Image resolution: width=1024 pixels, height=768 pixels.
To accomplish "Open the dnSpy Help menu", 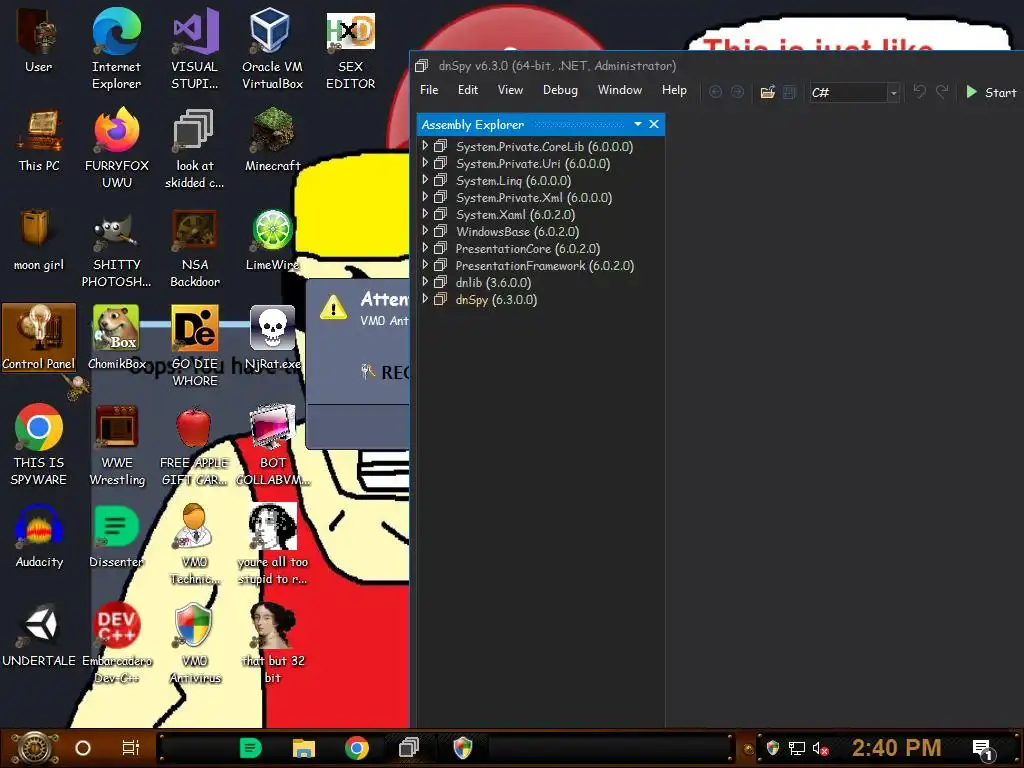I will 674,90.
